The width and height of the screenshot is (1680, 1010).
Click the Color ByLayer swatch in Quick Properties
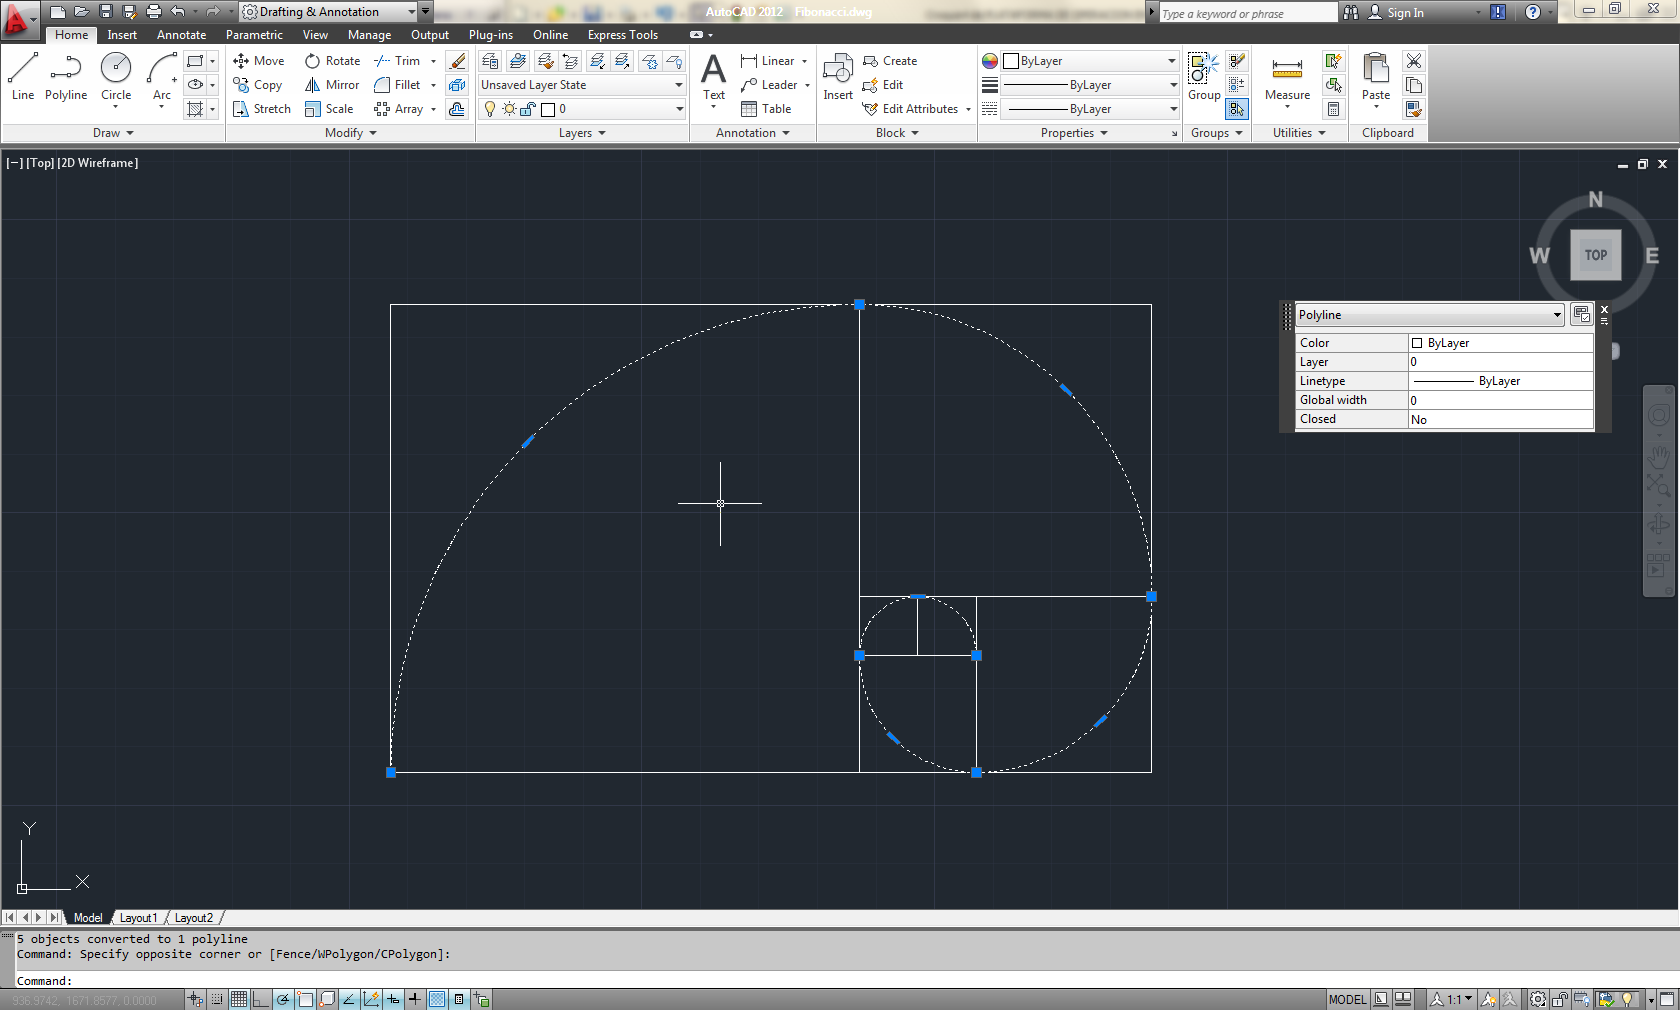[x=1416, y=343]
